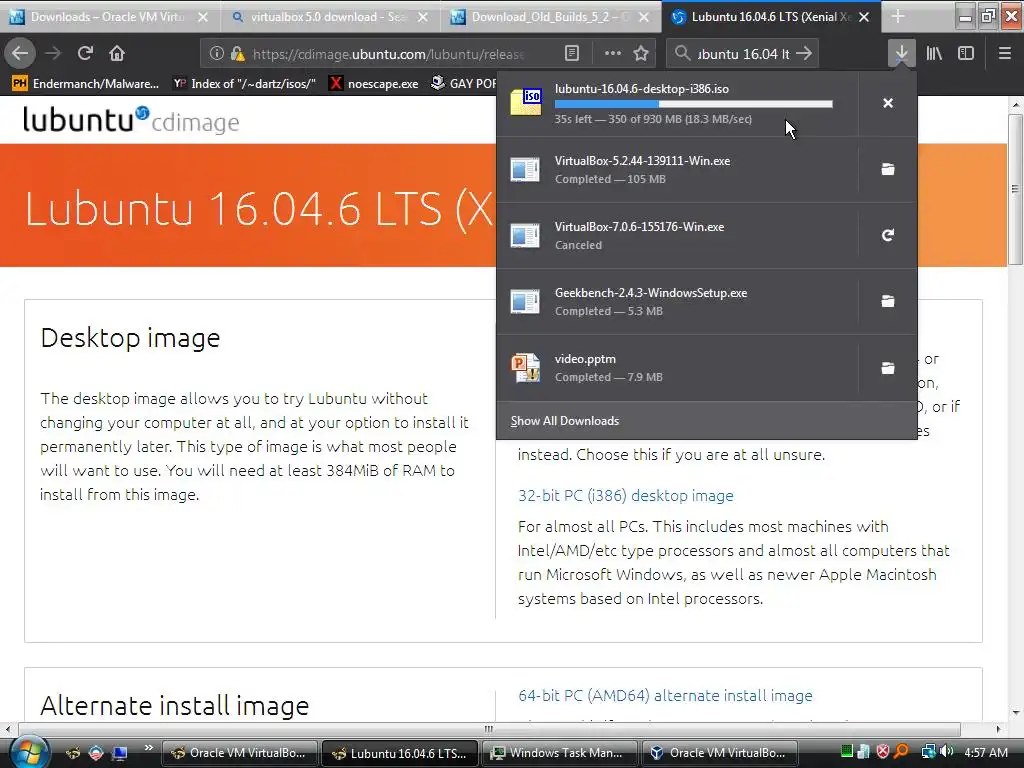Switch to virtualbox 5.0 download search tab
Screen dimensions: 1024x768
328,17
